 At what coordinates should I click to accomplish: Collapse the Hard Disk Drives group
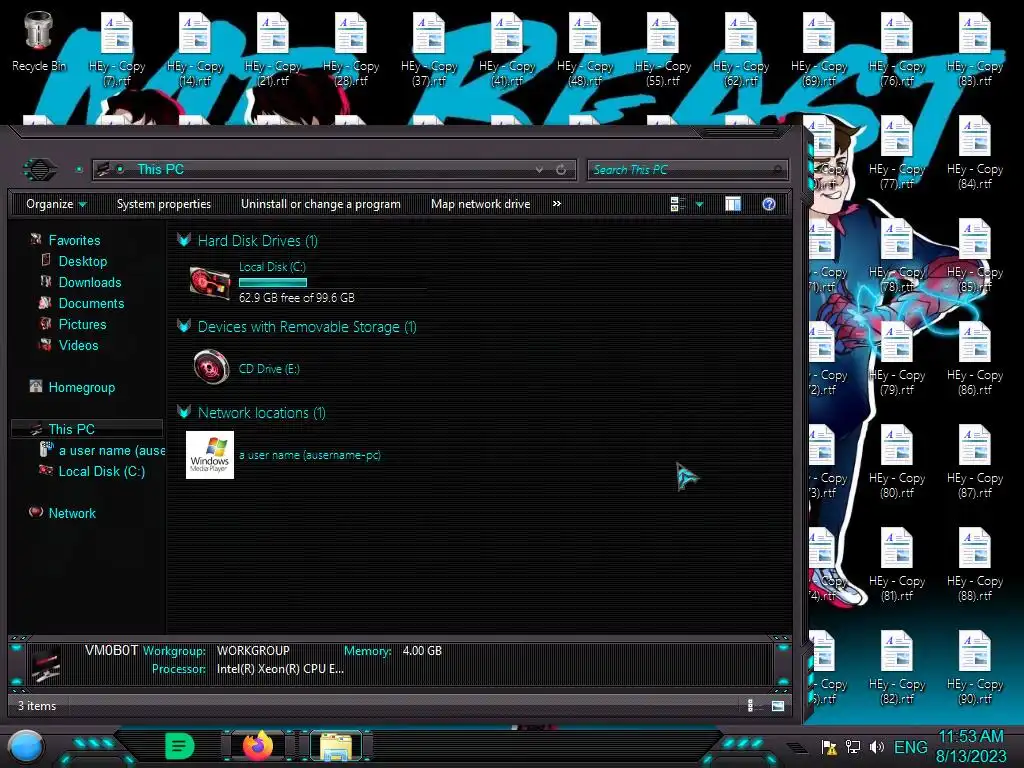pyautogui.click(x=184, y=240)
